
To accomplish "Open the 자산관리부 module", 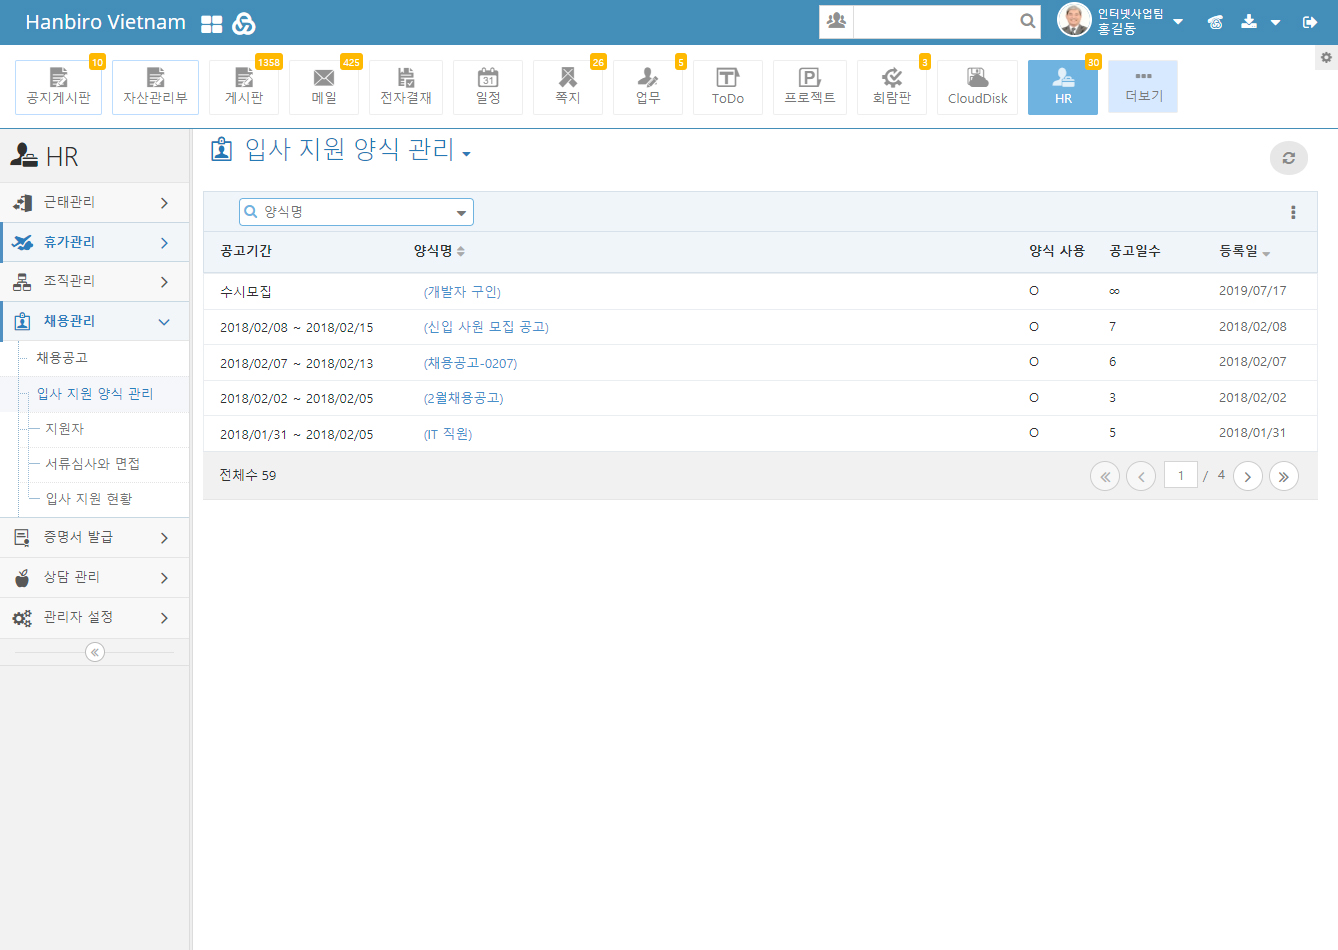I will [155, 87].
